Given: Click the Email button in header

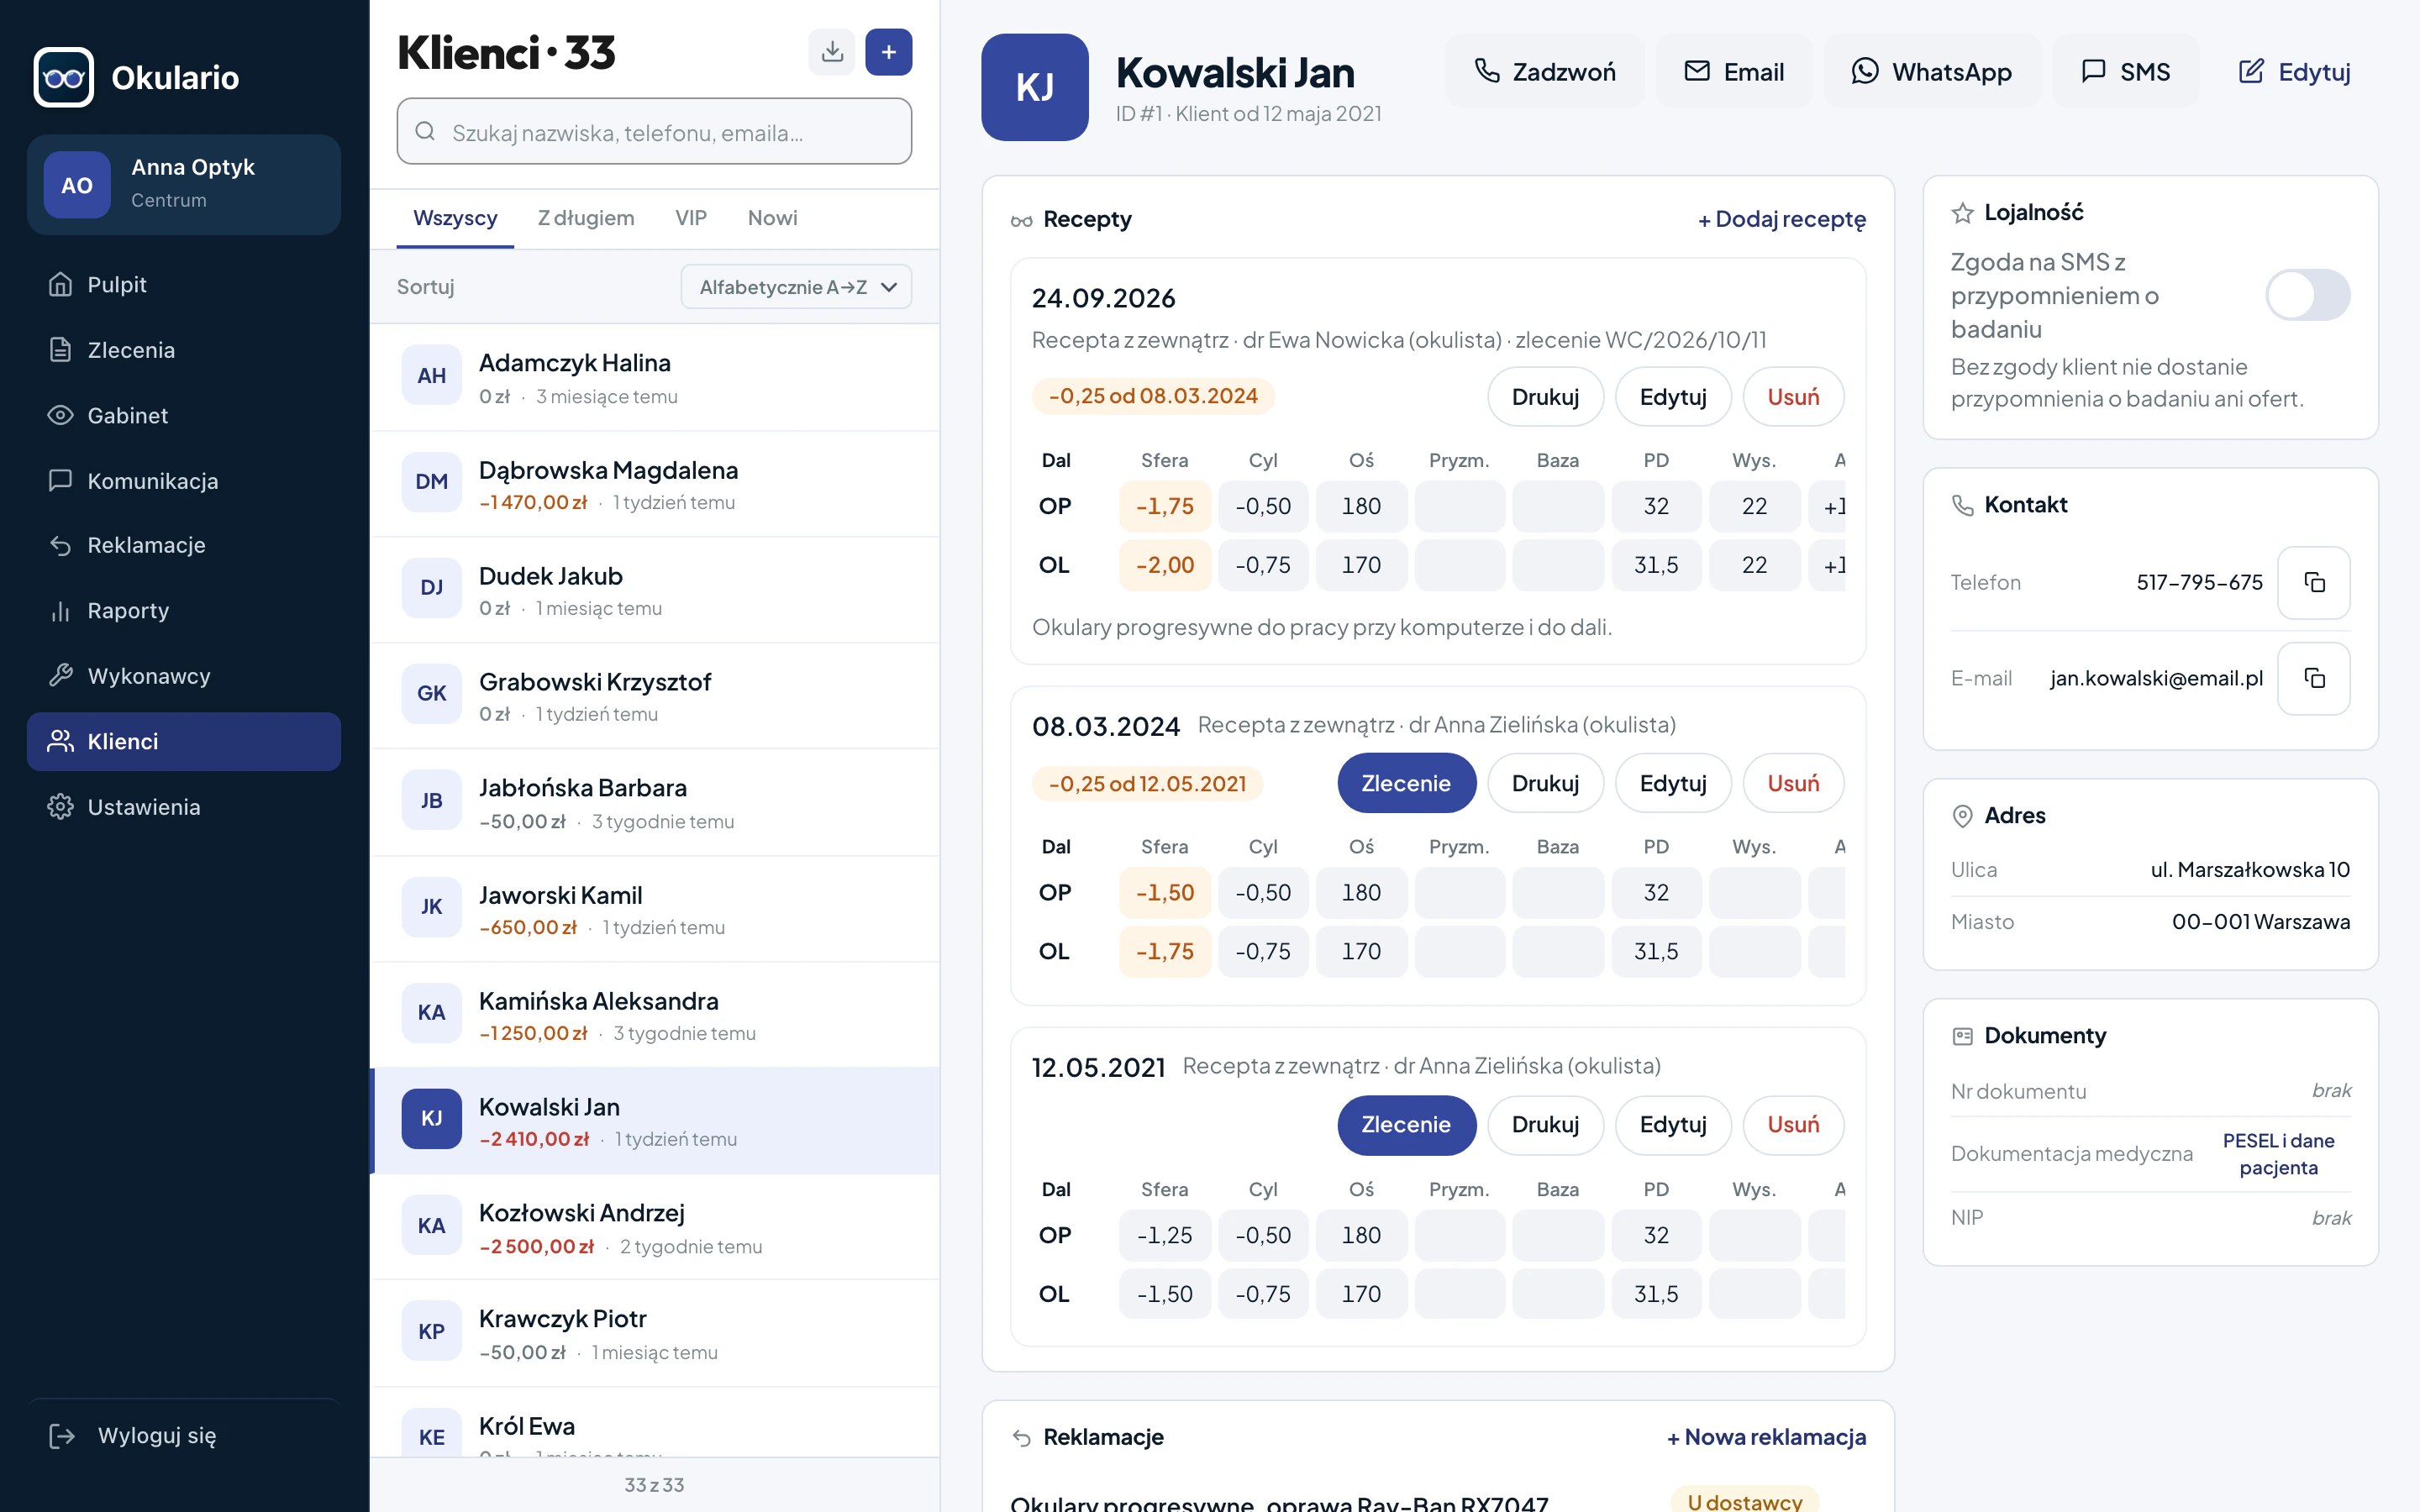Looking at the screenshot, I should (x=1733, y=71).
